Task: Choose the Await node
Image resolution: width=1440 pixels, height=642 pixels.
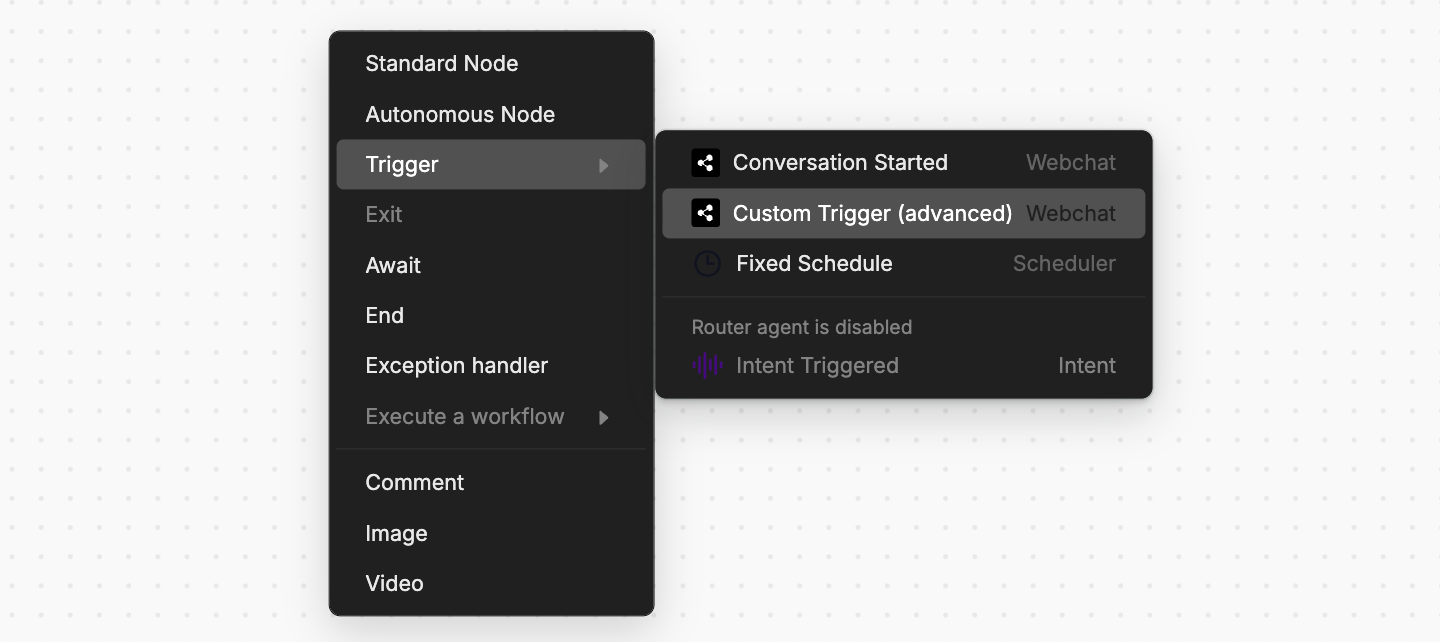Action: [491, 265]
